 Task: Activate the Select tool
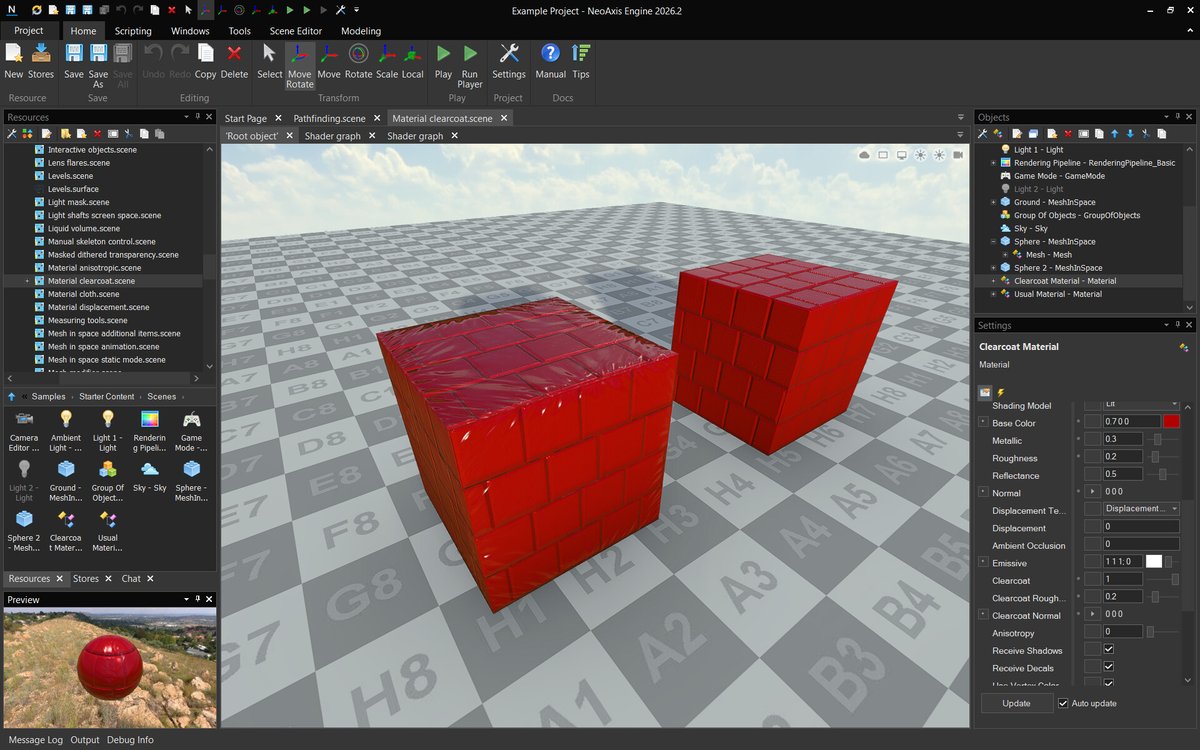[x=269, y=61]
